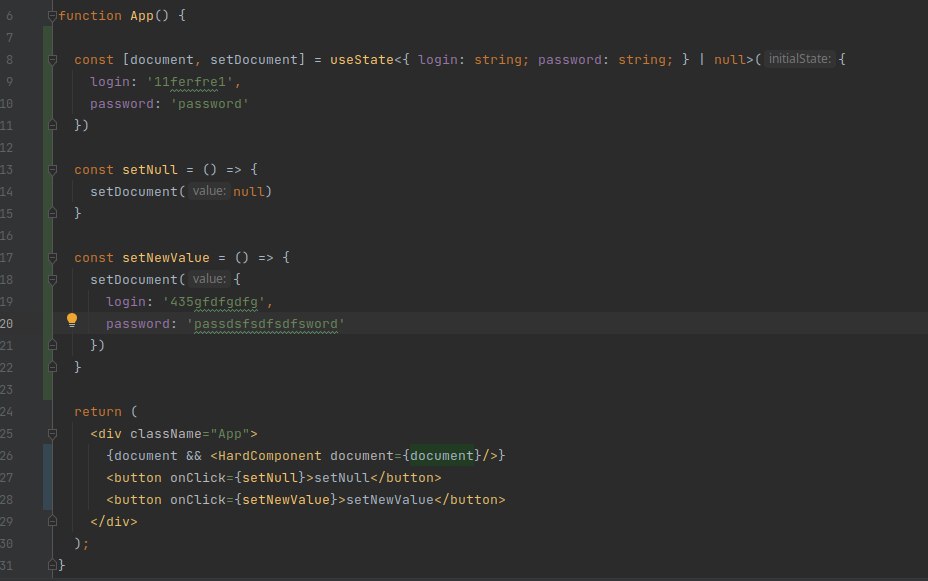
Task: Click the closing </div> tag
Action: 114,521
